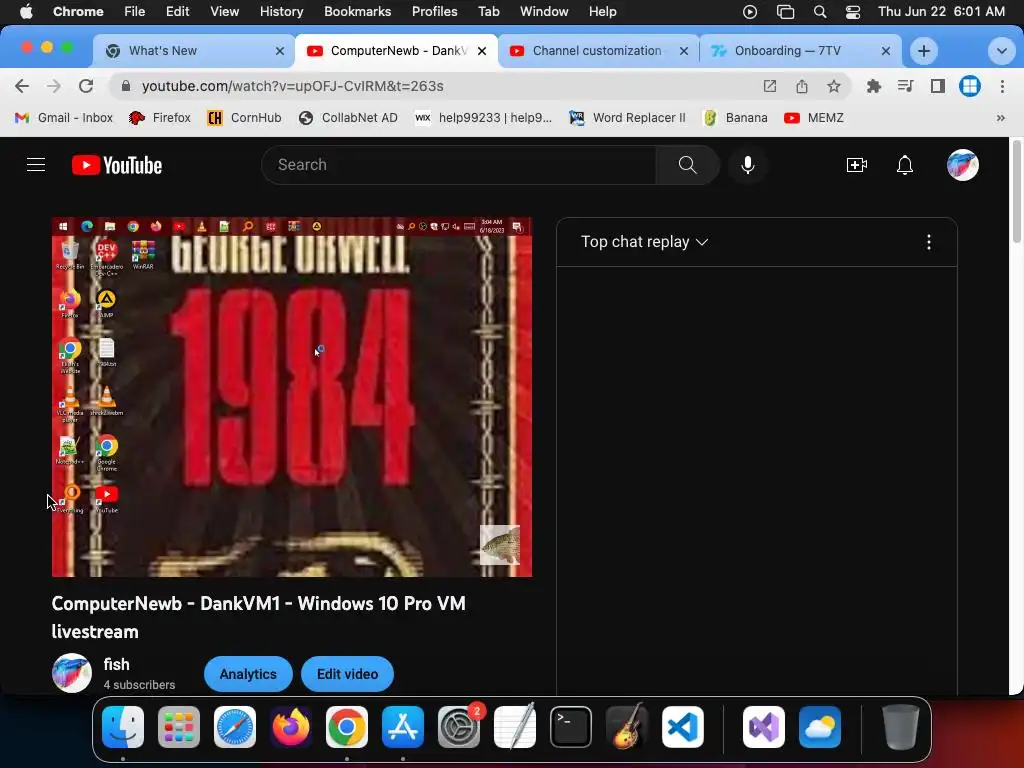Open the Banana bookmark

tap(735, 118)
